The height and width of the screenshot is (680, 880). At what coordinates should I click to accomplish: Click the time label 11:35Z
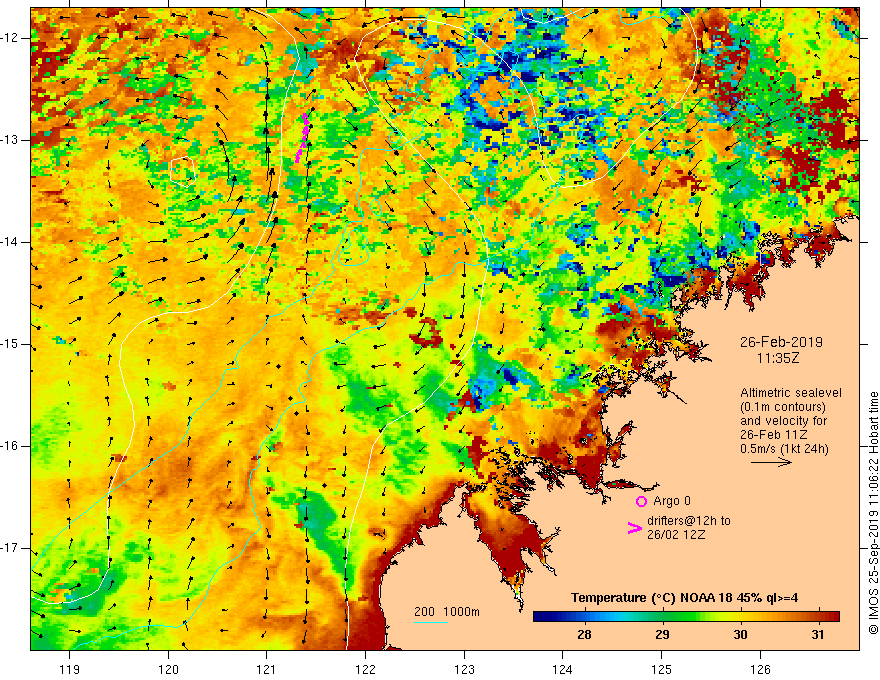778,358
